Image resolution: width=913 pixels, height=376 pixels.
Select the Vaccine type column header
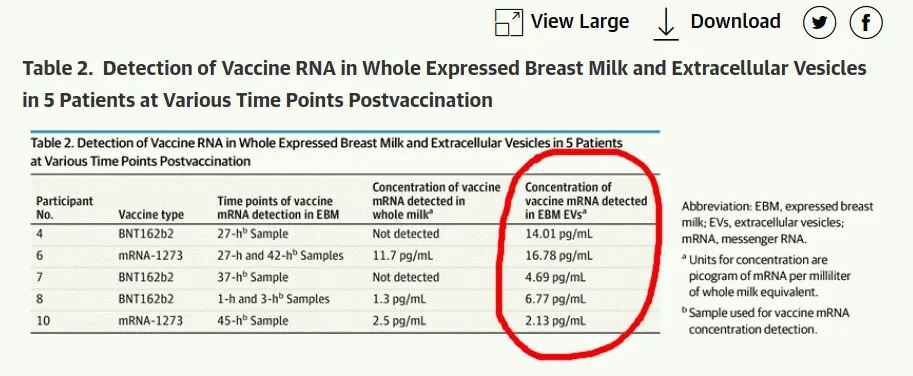click(151, 214)
